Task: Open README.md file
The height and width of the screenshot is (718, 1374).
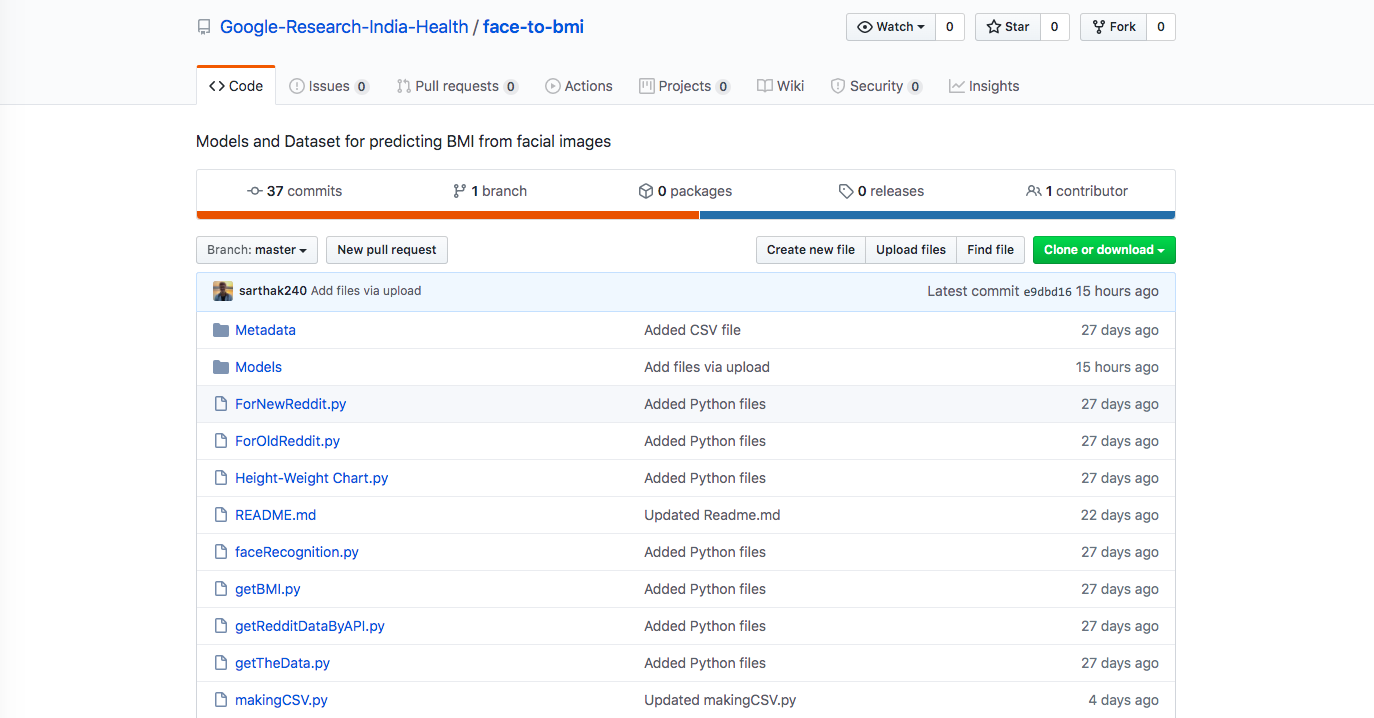Action: (x=276, y=515)
